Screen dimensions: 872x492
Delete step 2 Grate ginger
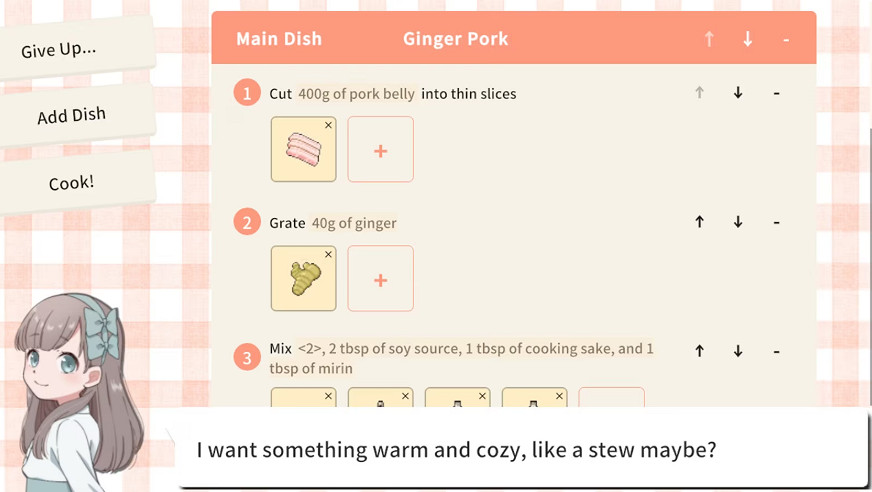click(776, 222)
